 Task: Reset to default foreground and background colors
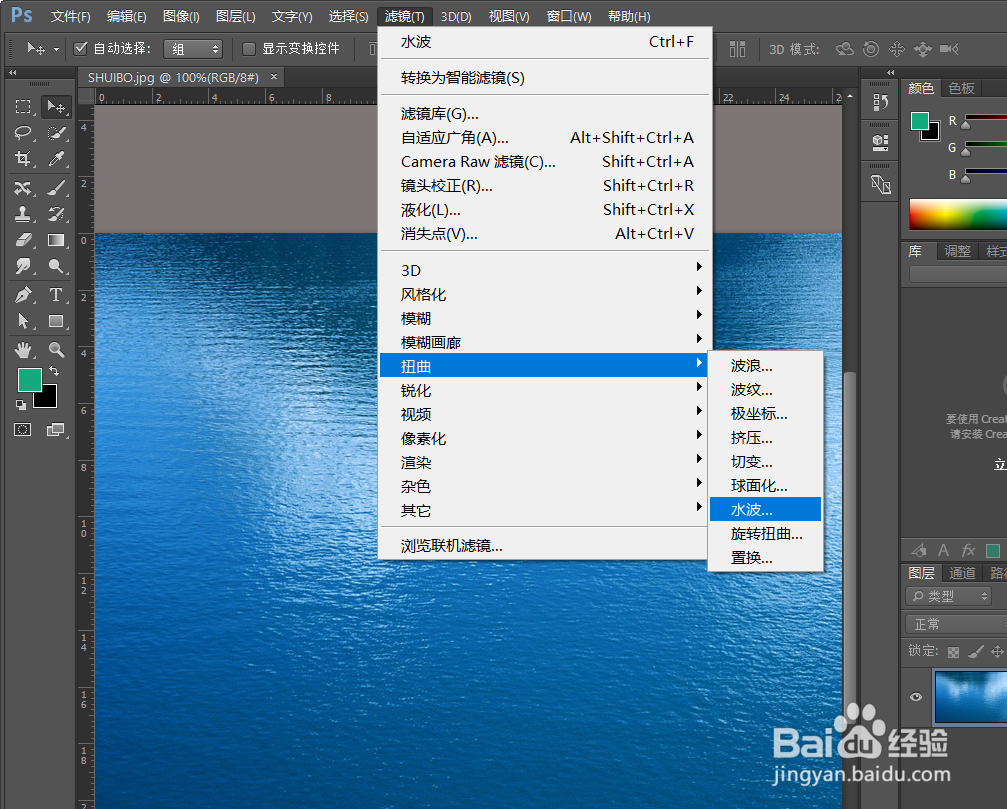(x=21, y=404)
